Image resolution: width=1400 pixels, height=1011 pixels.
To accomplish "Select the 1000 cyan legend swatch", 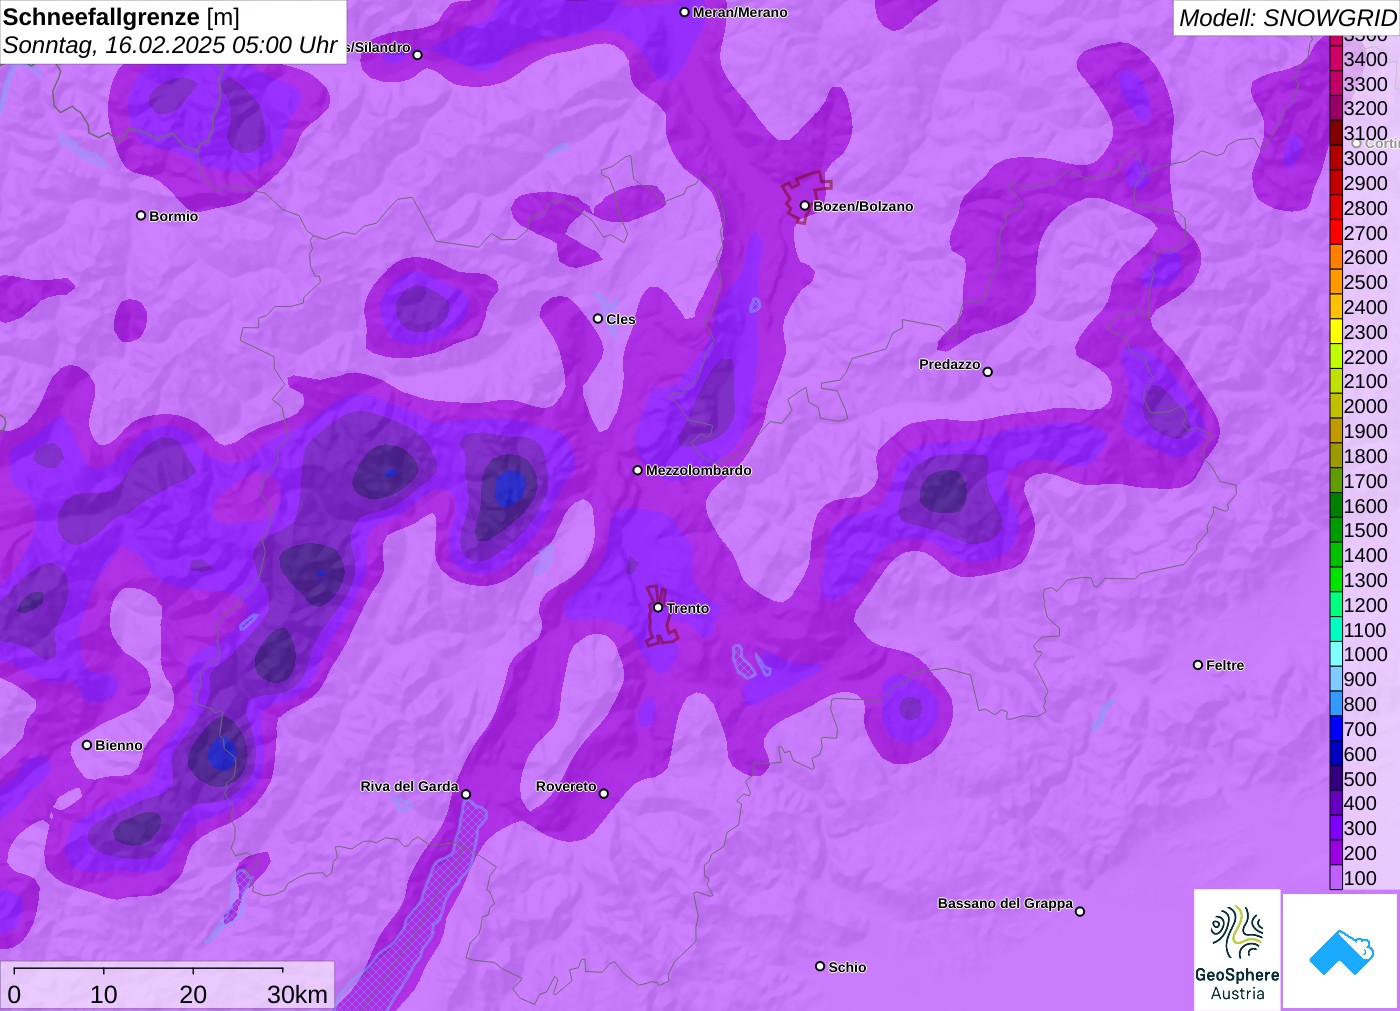I will 1336,654.
